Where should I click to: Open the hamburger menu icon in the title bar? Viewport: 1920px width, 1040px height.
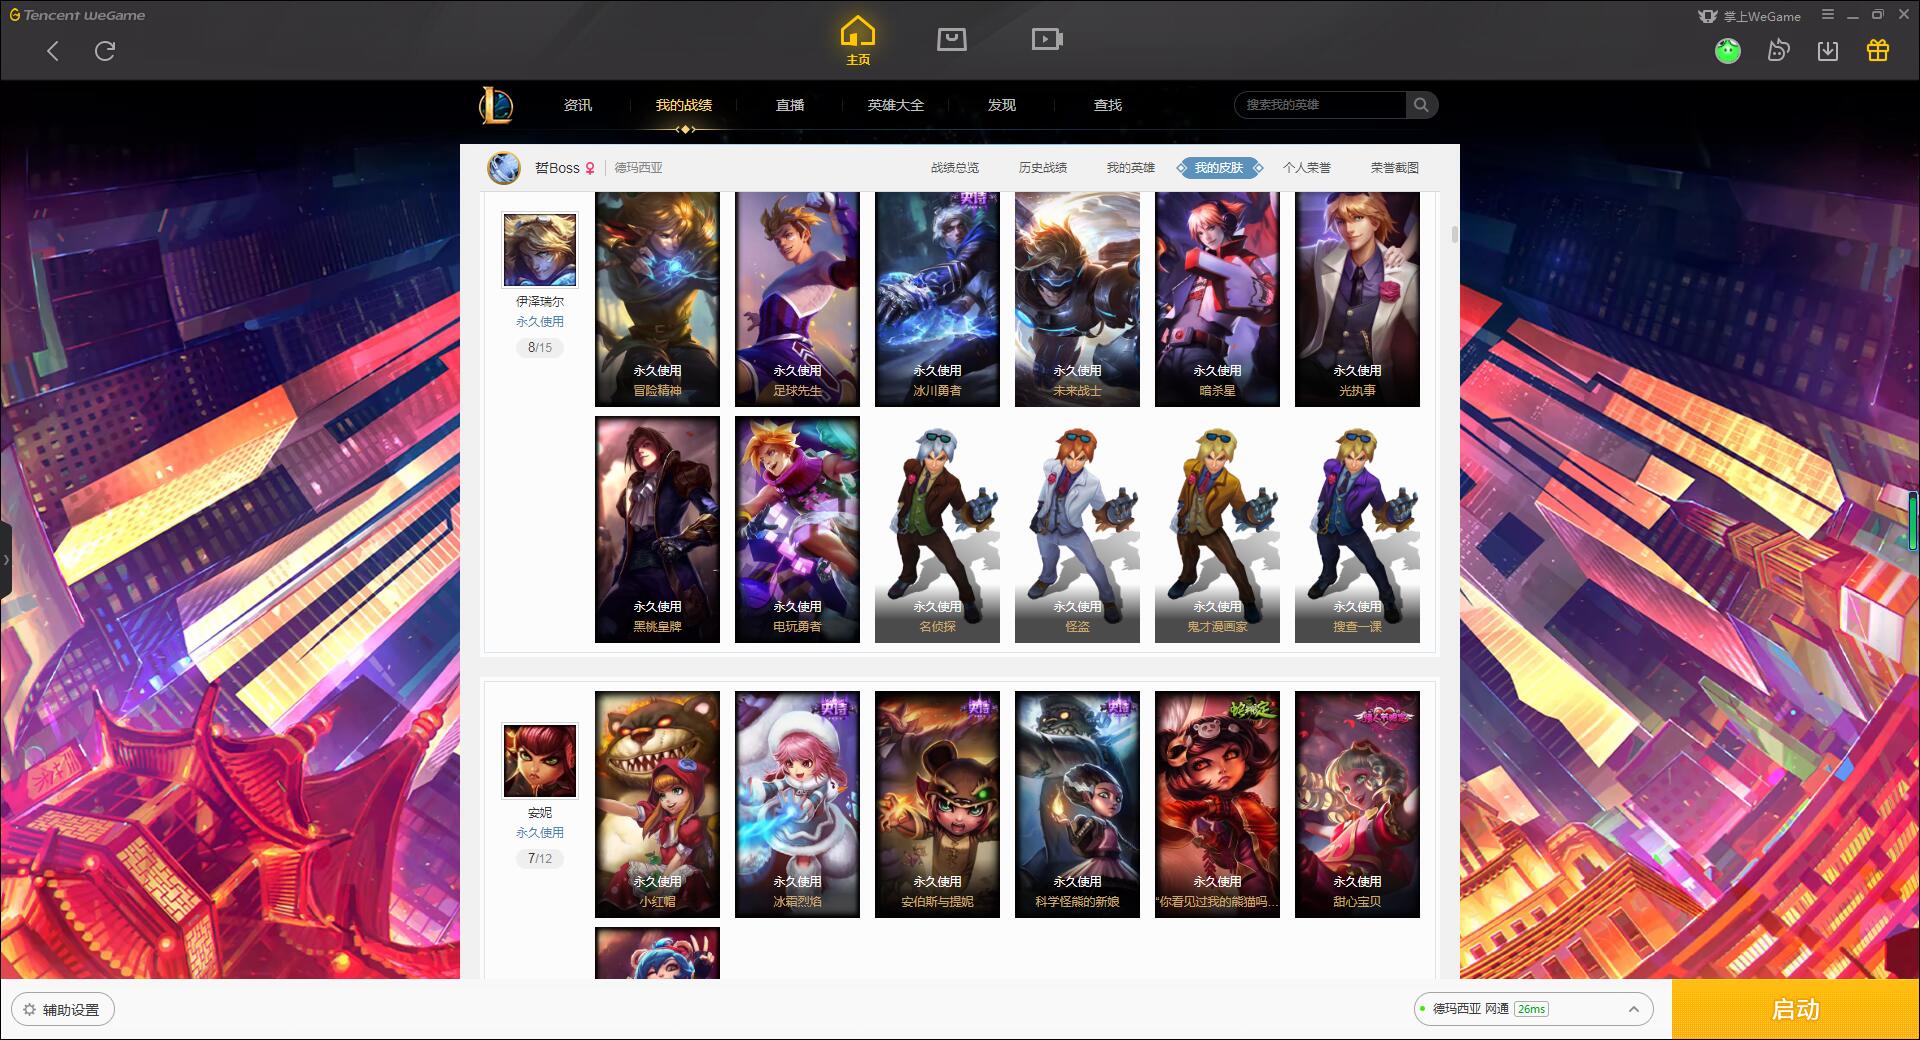[1828, 15]
